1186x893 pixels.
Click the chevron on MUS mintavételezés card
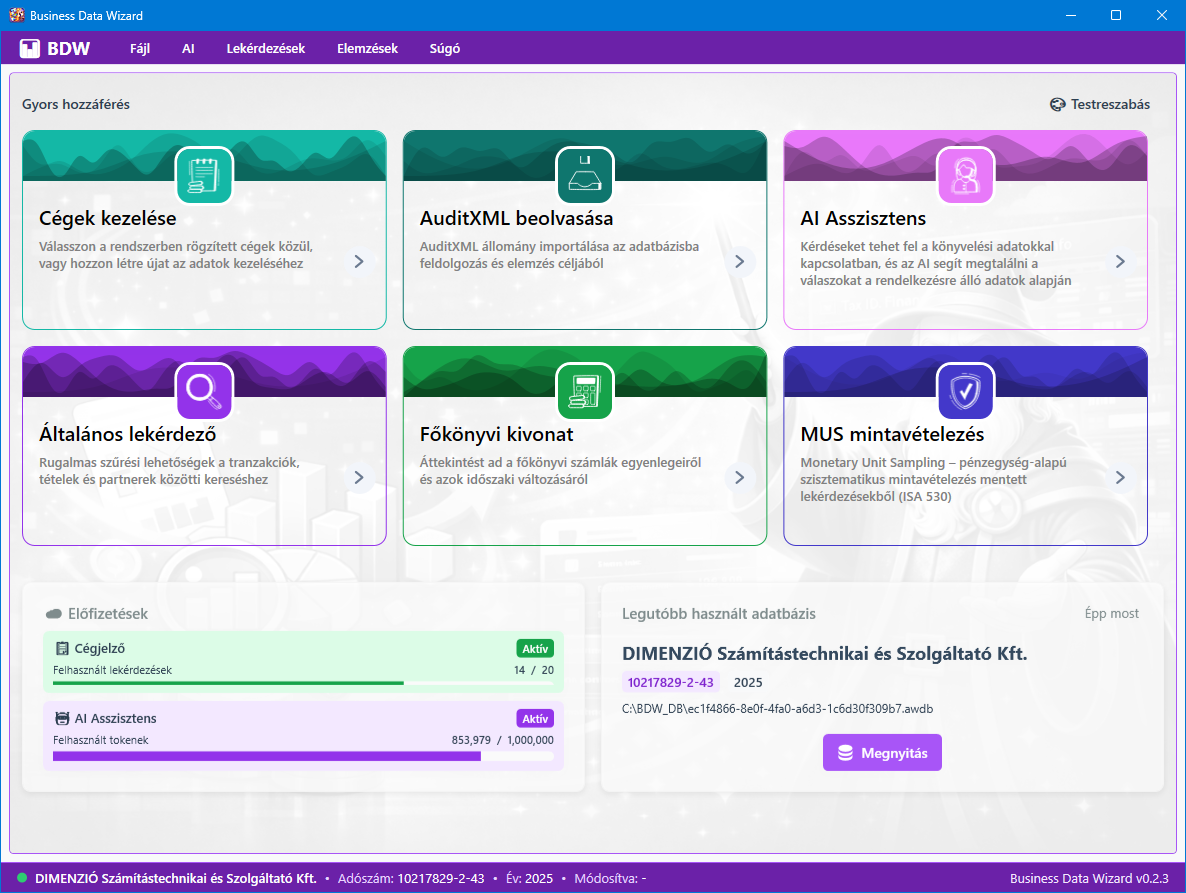pyautogui.click(x=1120, y=478)
